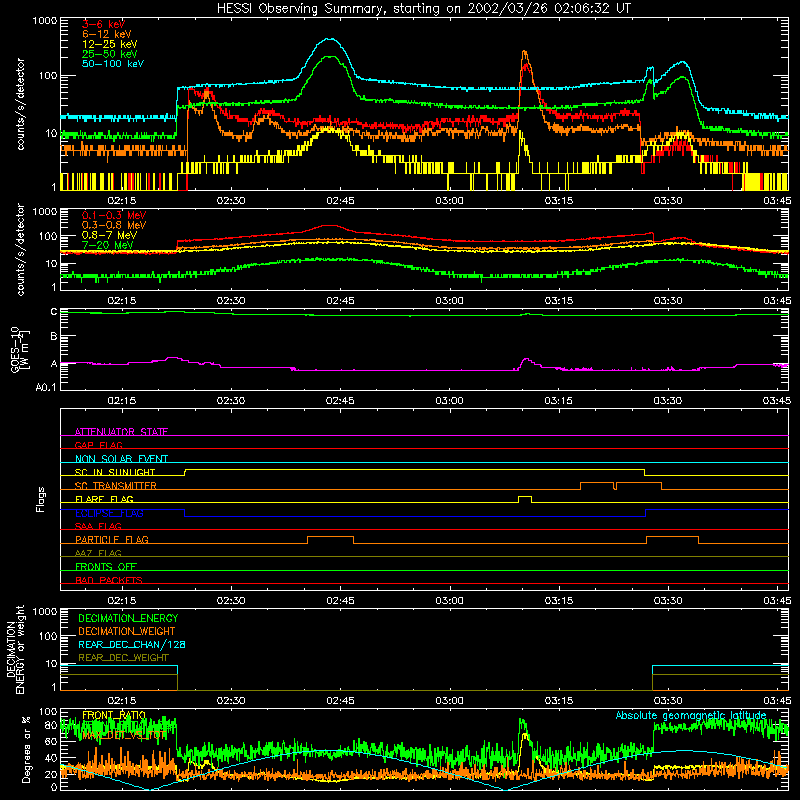Screen dimensions: 800x800
Task: Click the SC_IN_SUNLIGHT flag label
Action: tap(115, 472)
